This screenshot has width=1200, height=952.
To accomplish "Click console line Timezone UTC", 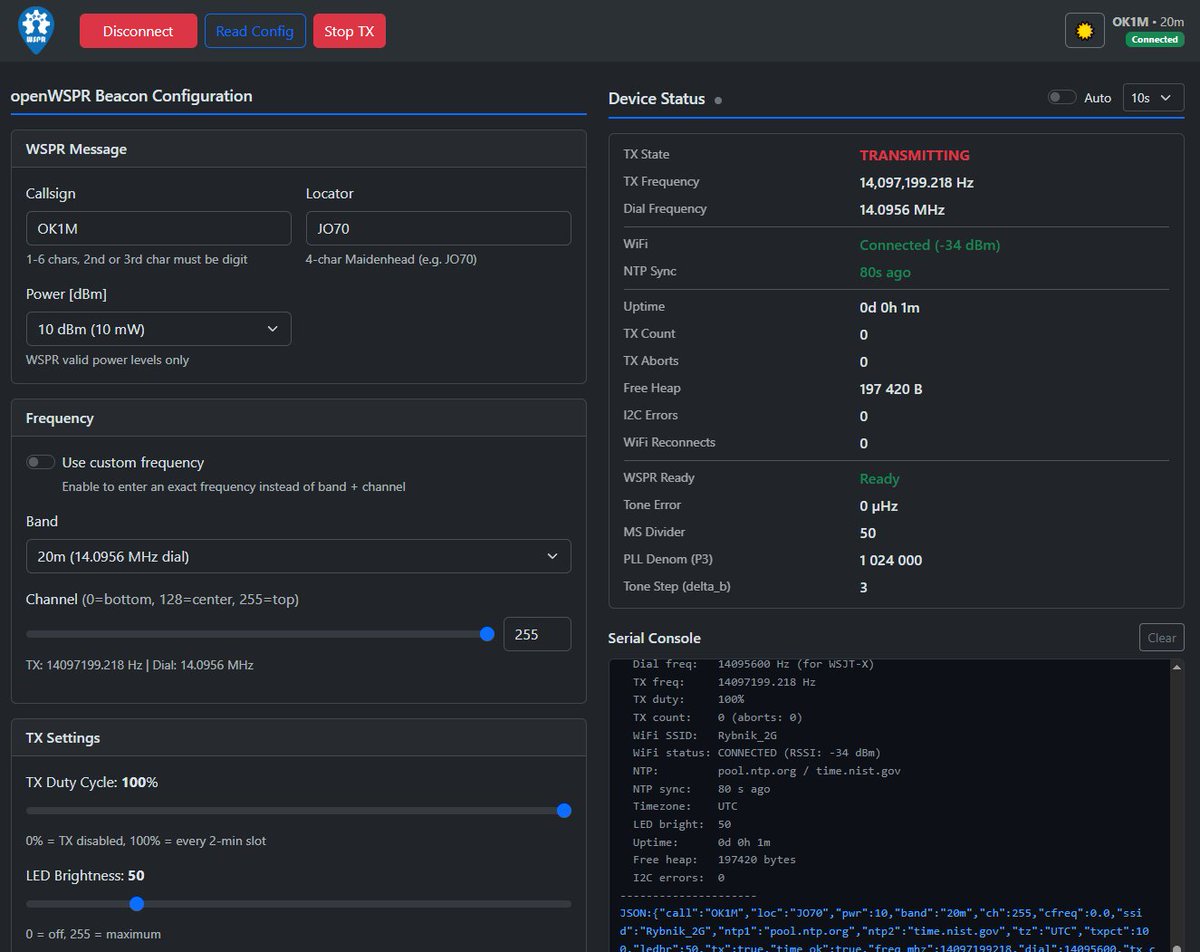I will click(x=686, y=807).
